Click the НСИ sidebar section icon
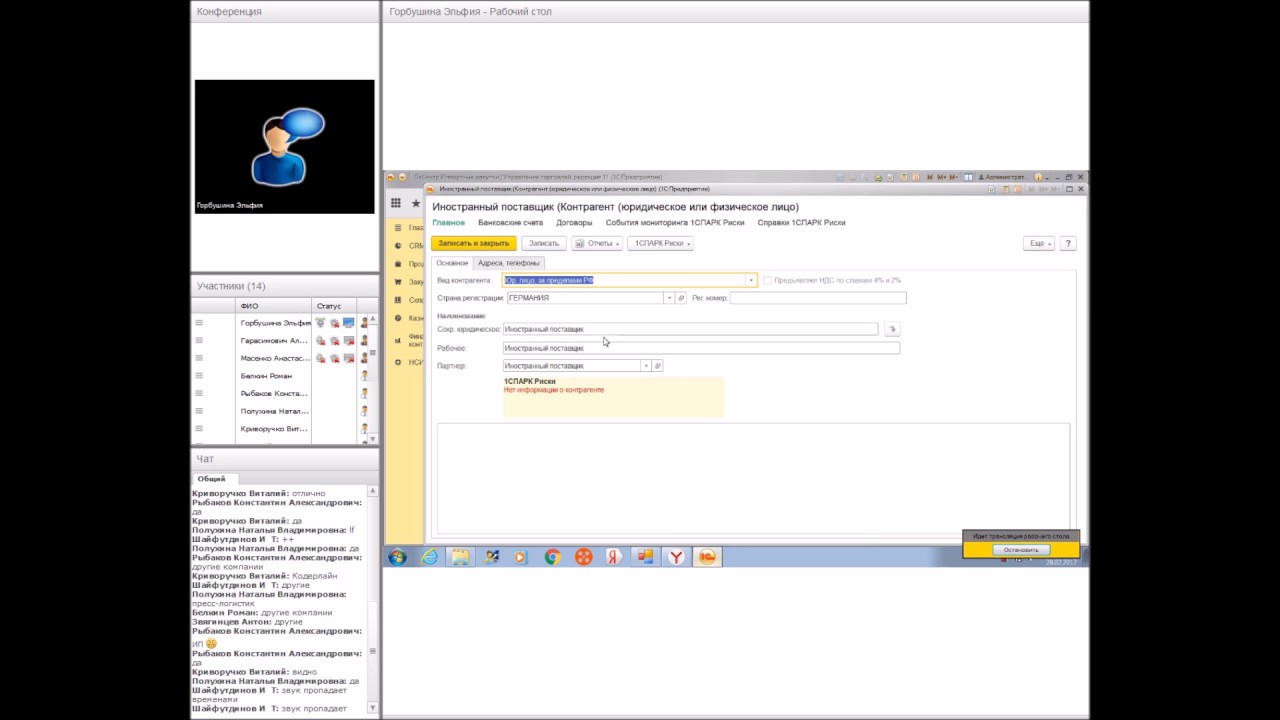This screenshot has height=720, width=1280. click(x=398, y=362)
